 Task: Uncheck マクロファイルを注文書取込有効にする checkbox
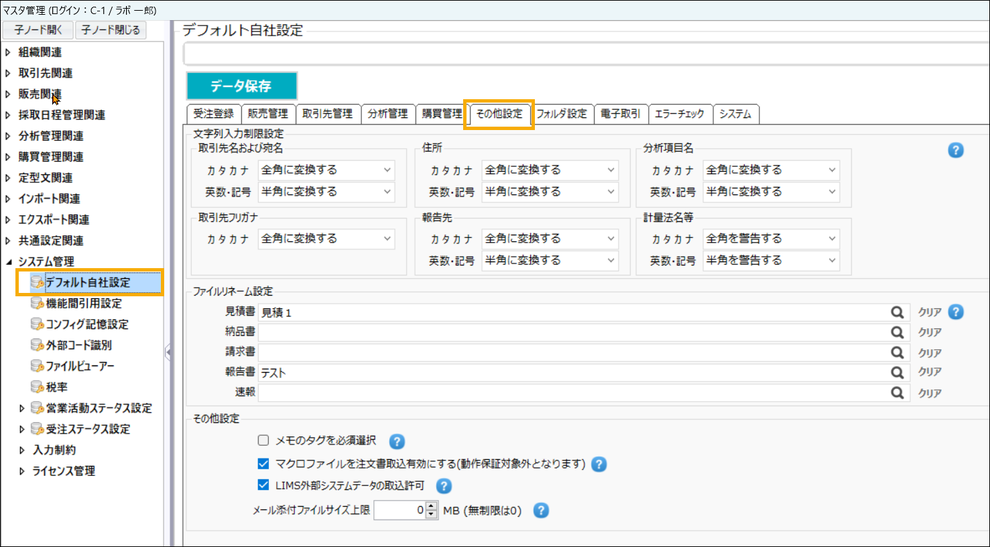(x=264, y=464)
